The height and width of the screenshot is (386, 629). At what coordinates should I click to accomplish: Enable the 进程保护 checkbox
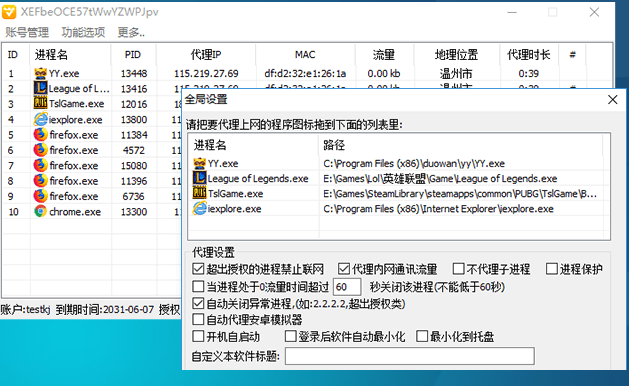[552, 269]
